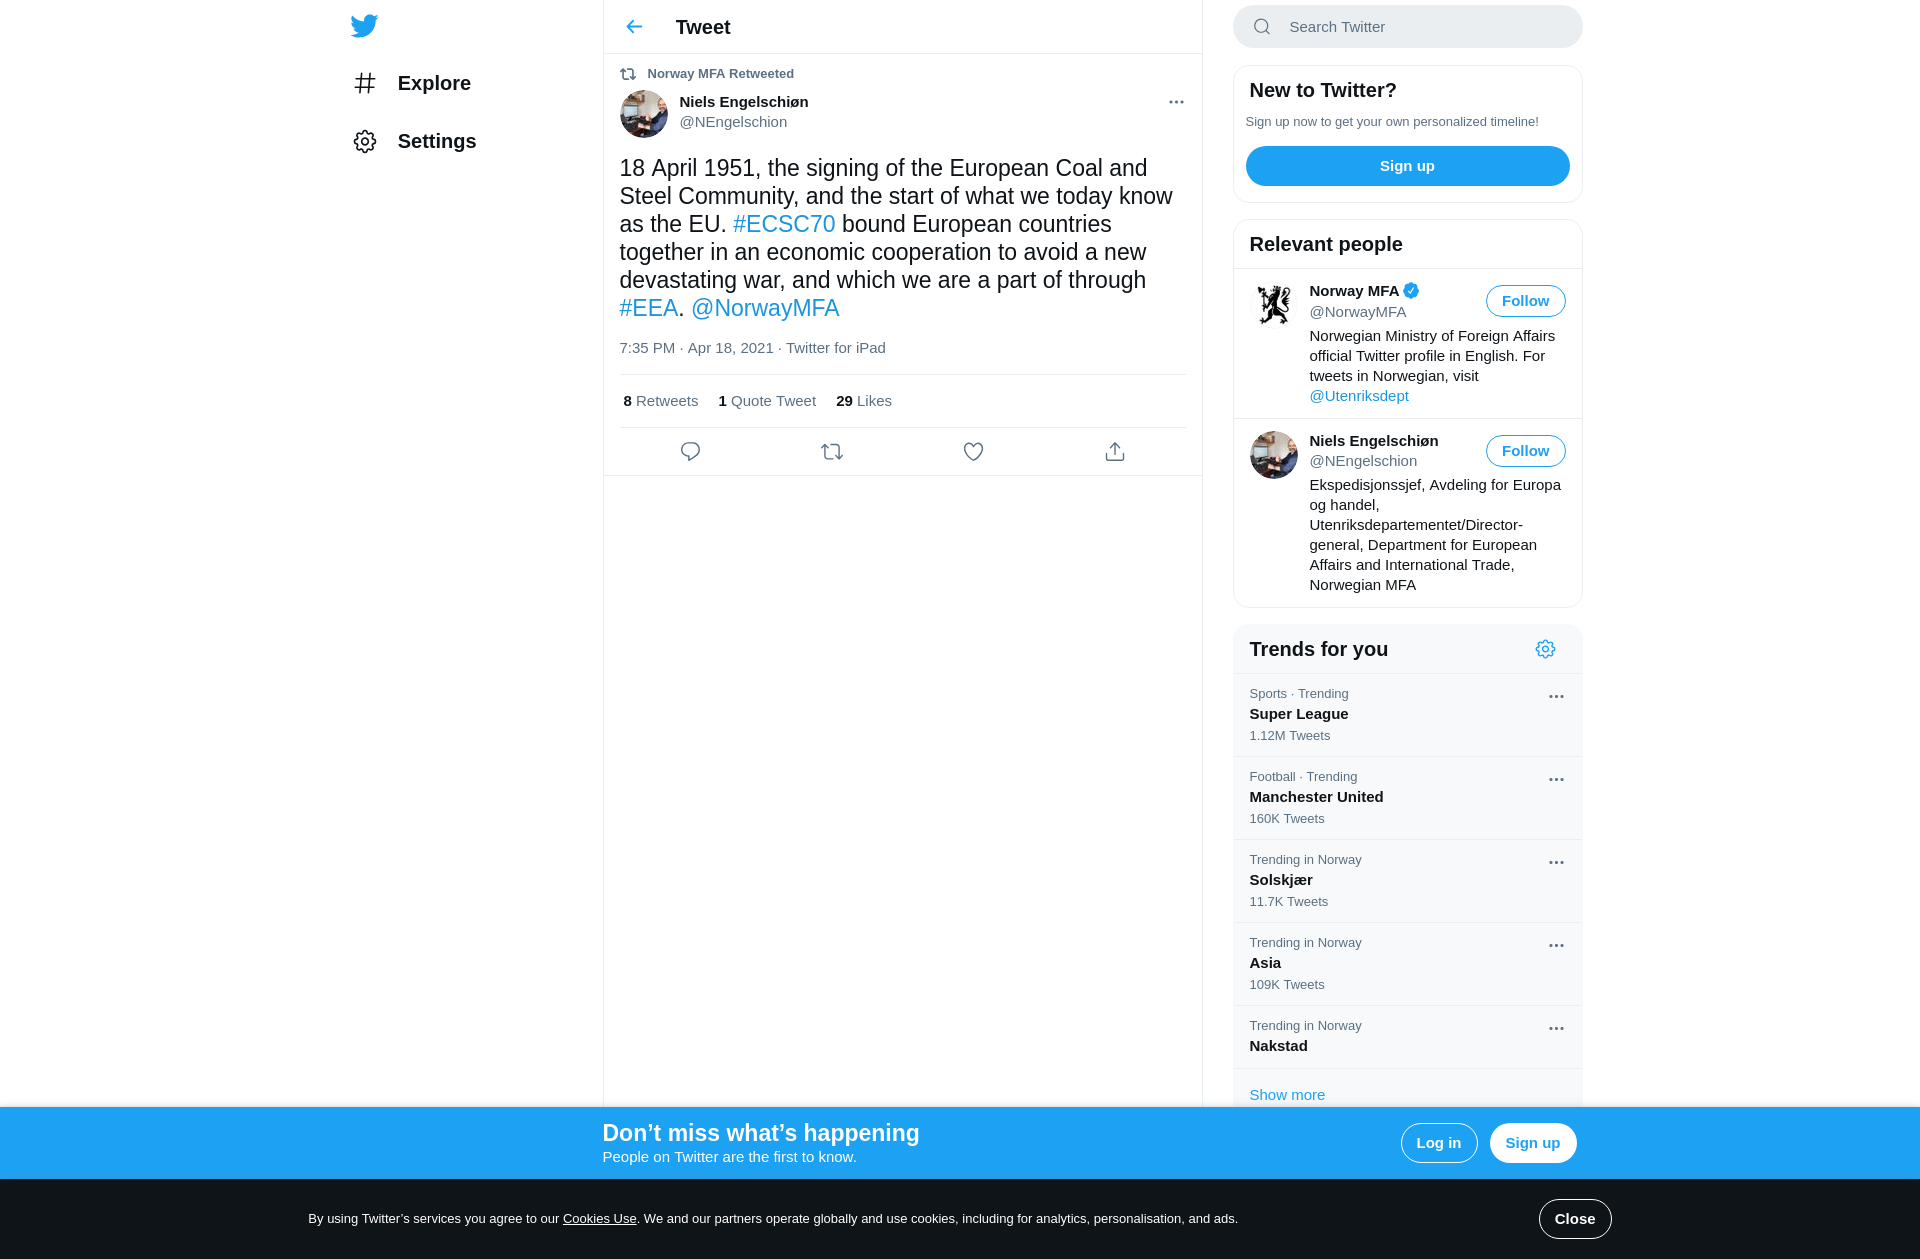
Task: Reply to the tweet via speech bubble icon
Action: [690, 452]
